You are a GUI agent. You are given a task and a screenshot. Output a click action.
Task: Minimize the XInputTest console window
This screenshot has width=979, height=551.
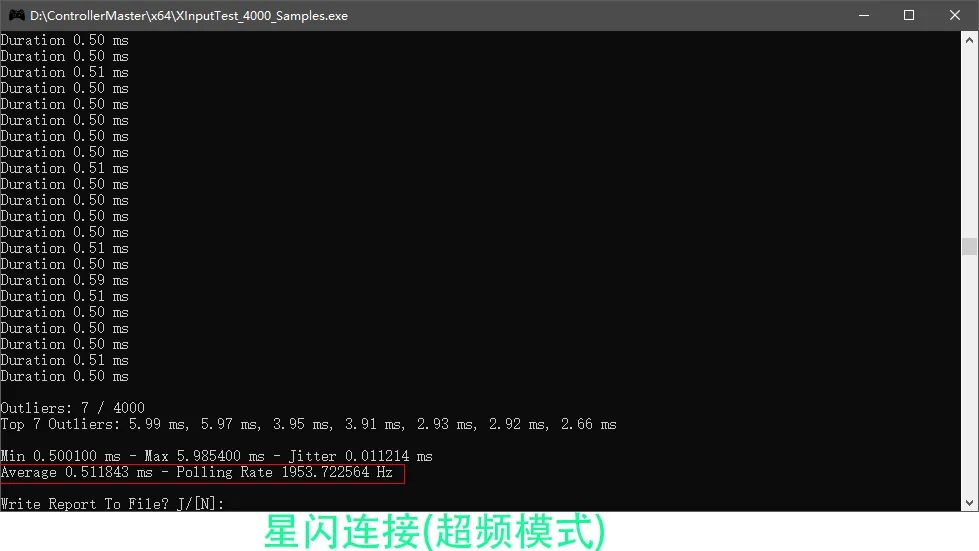(864, 15)
